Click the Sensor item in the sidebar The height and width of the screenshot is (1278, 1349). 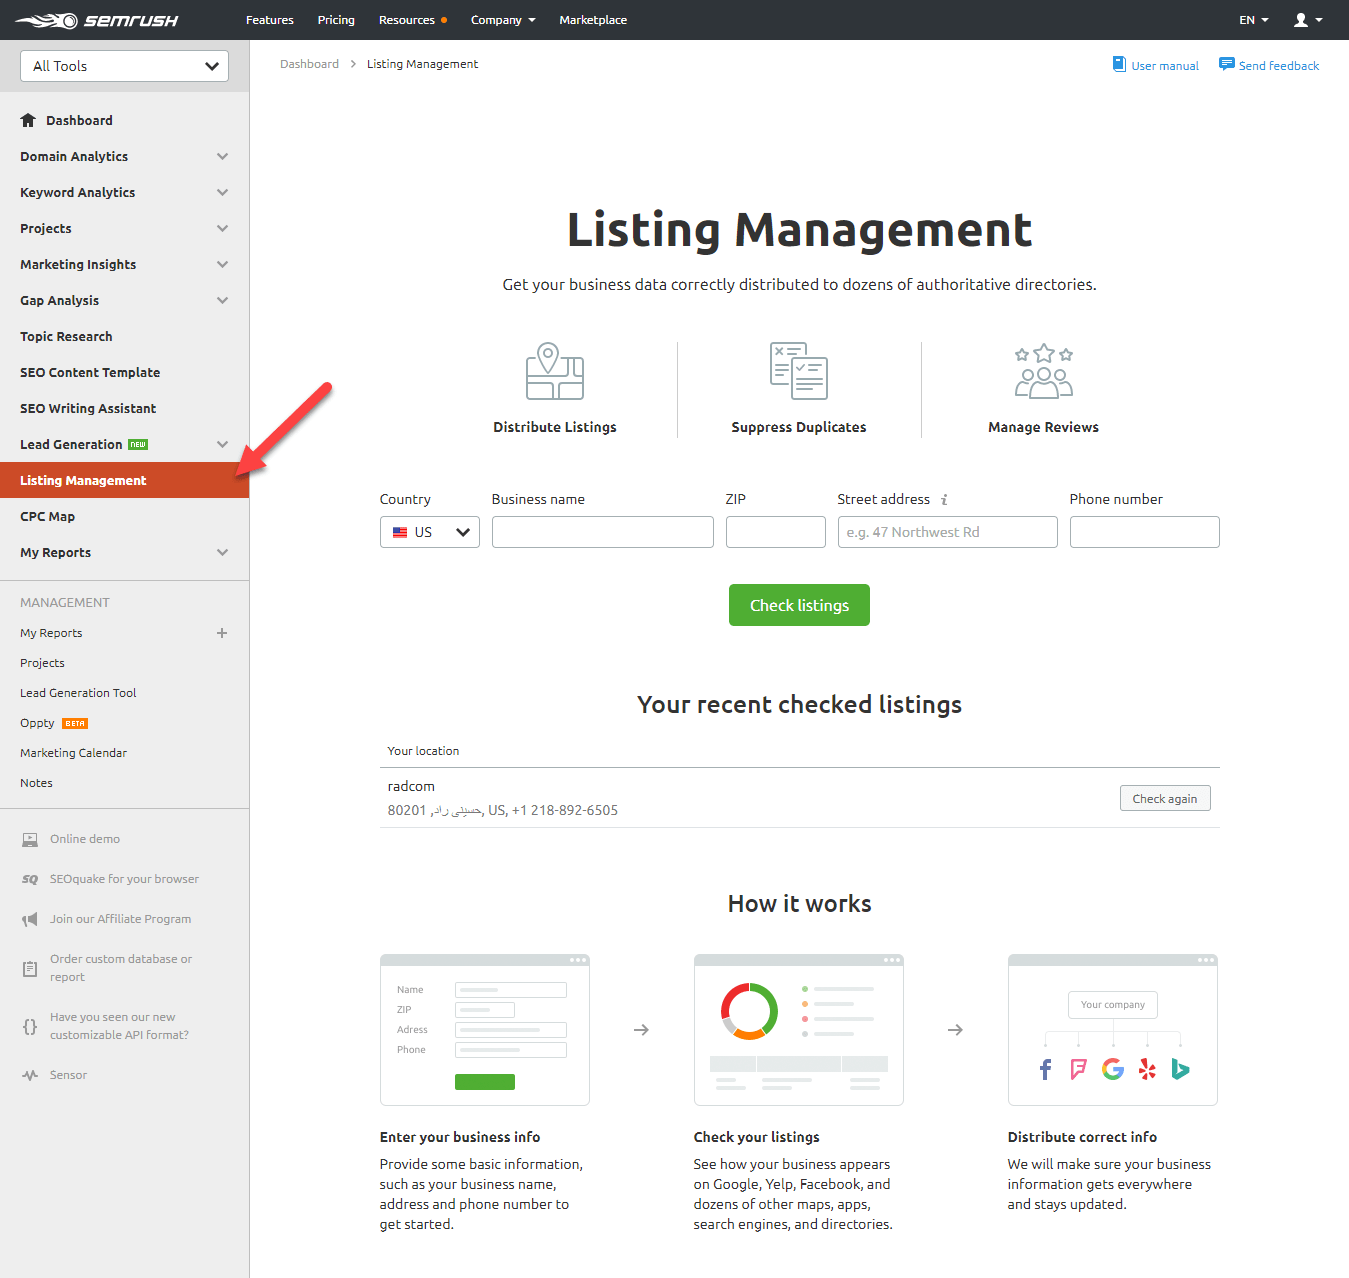click(68, 1074)
